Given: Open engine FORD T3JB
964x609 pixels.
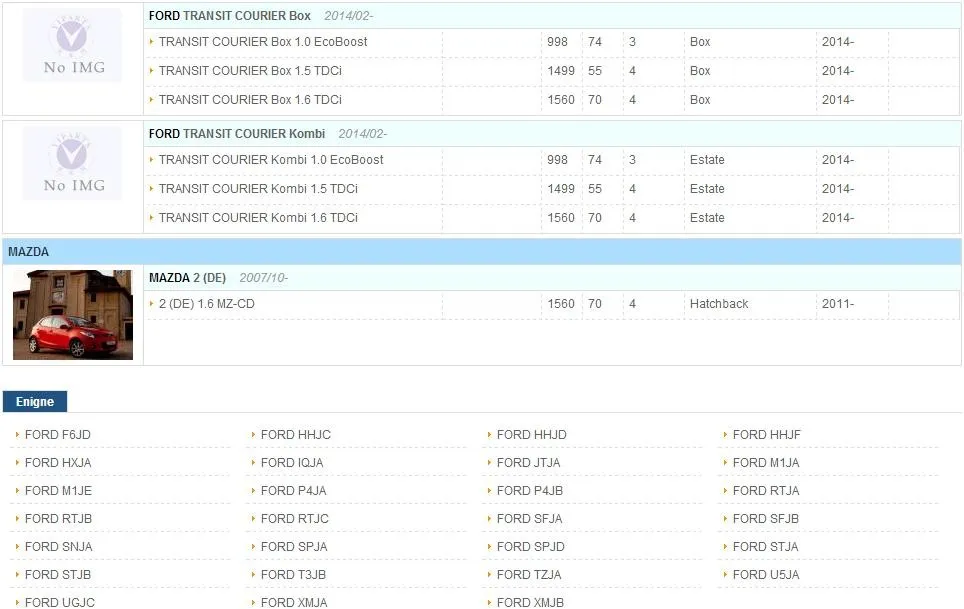Looking at the screenshot, I should (293, 575).
